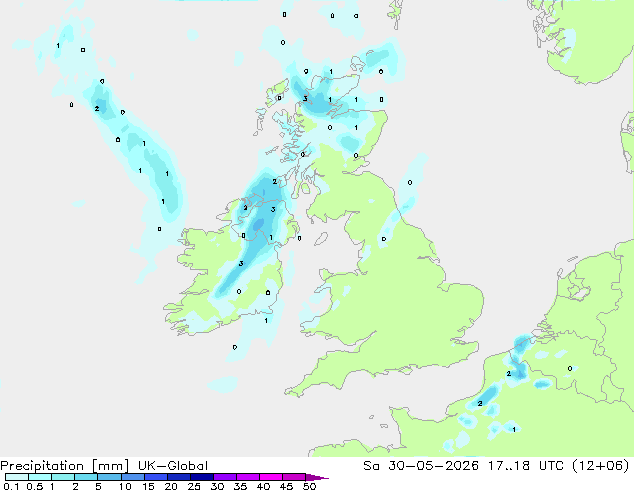Click the legend swatch between 1 and 2
This screenshot has width=634, height=490.
point(63,477)
